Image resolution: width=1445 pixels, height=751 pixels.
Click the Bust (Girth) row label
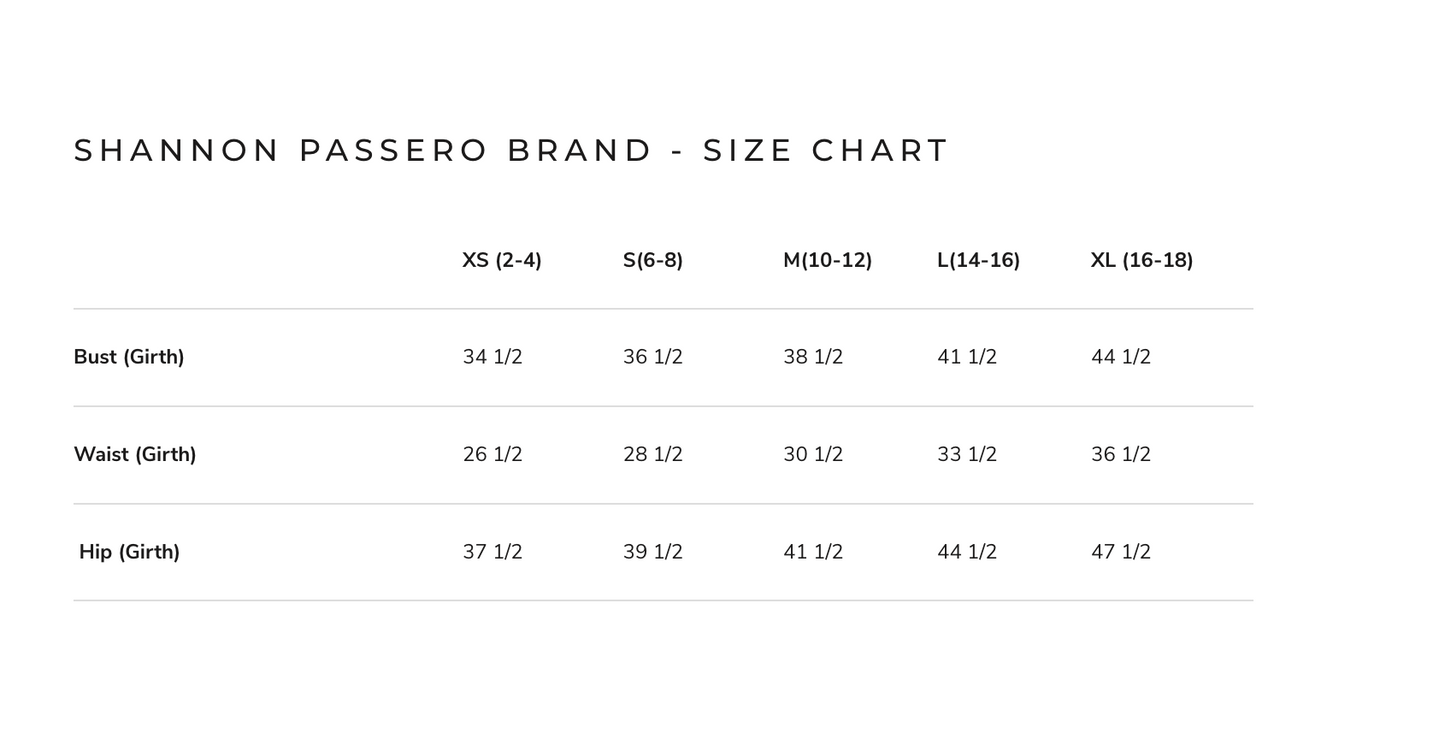pos(129,357)
